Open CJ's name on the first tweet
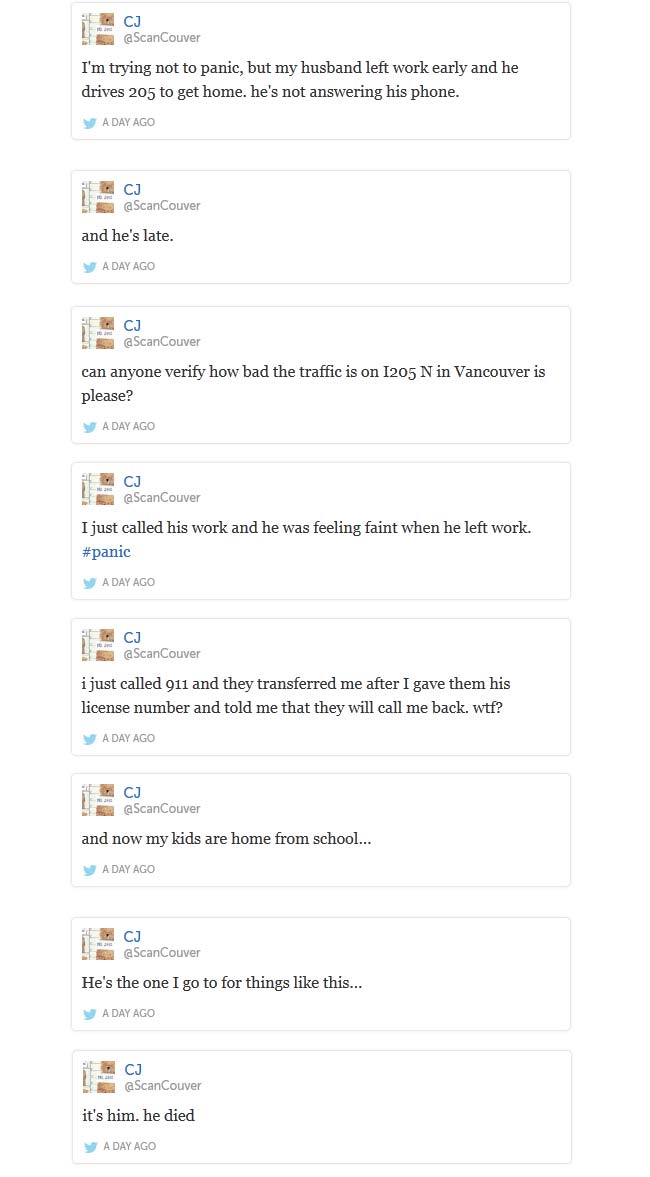The height and width of the screenshot is (1177, 650). click(132, 21)
